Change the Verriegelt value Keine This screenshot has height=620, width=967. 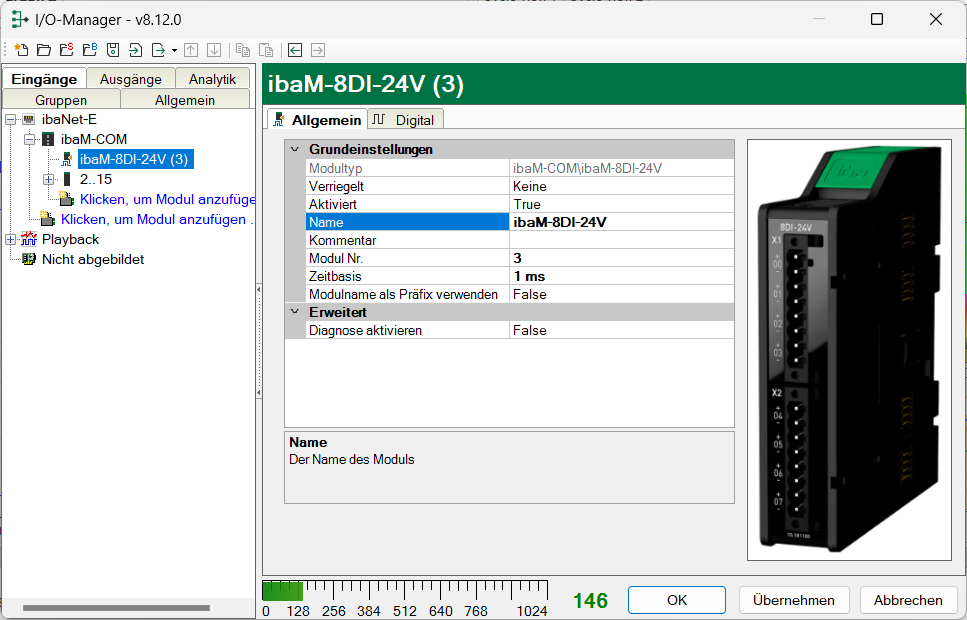(x=621, y=186)
